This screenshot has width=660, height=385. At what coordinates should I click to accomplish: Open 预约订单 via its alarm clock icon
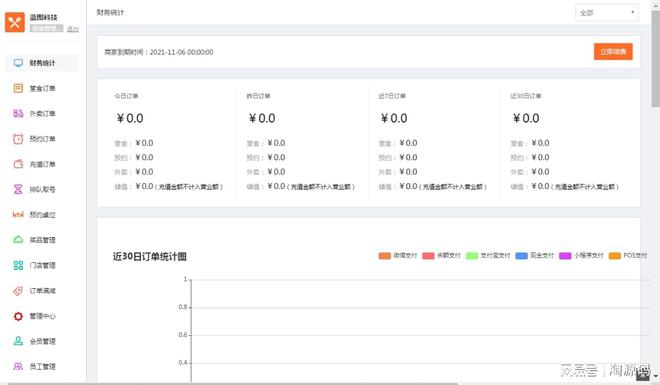pyautogui.click(x=18, y=138)
